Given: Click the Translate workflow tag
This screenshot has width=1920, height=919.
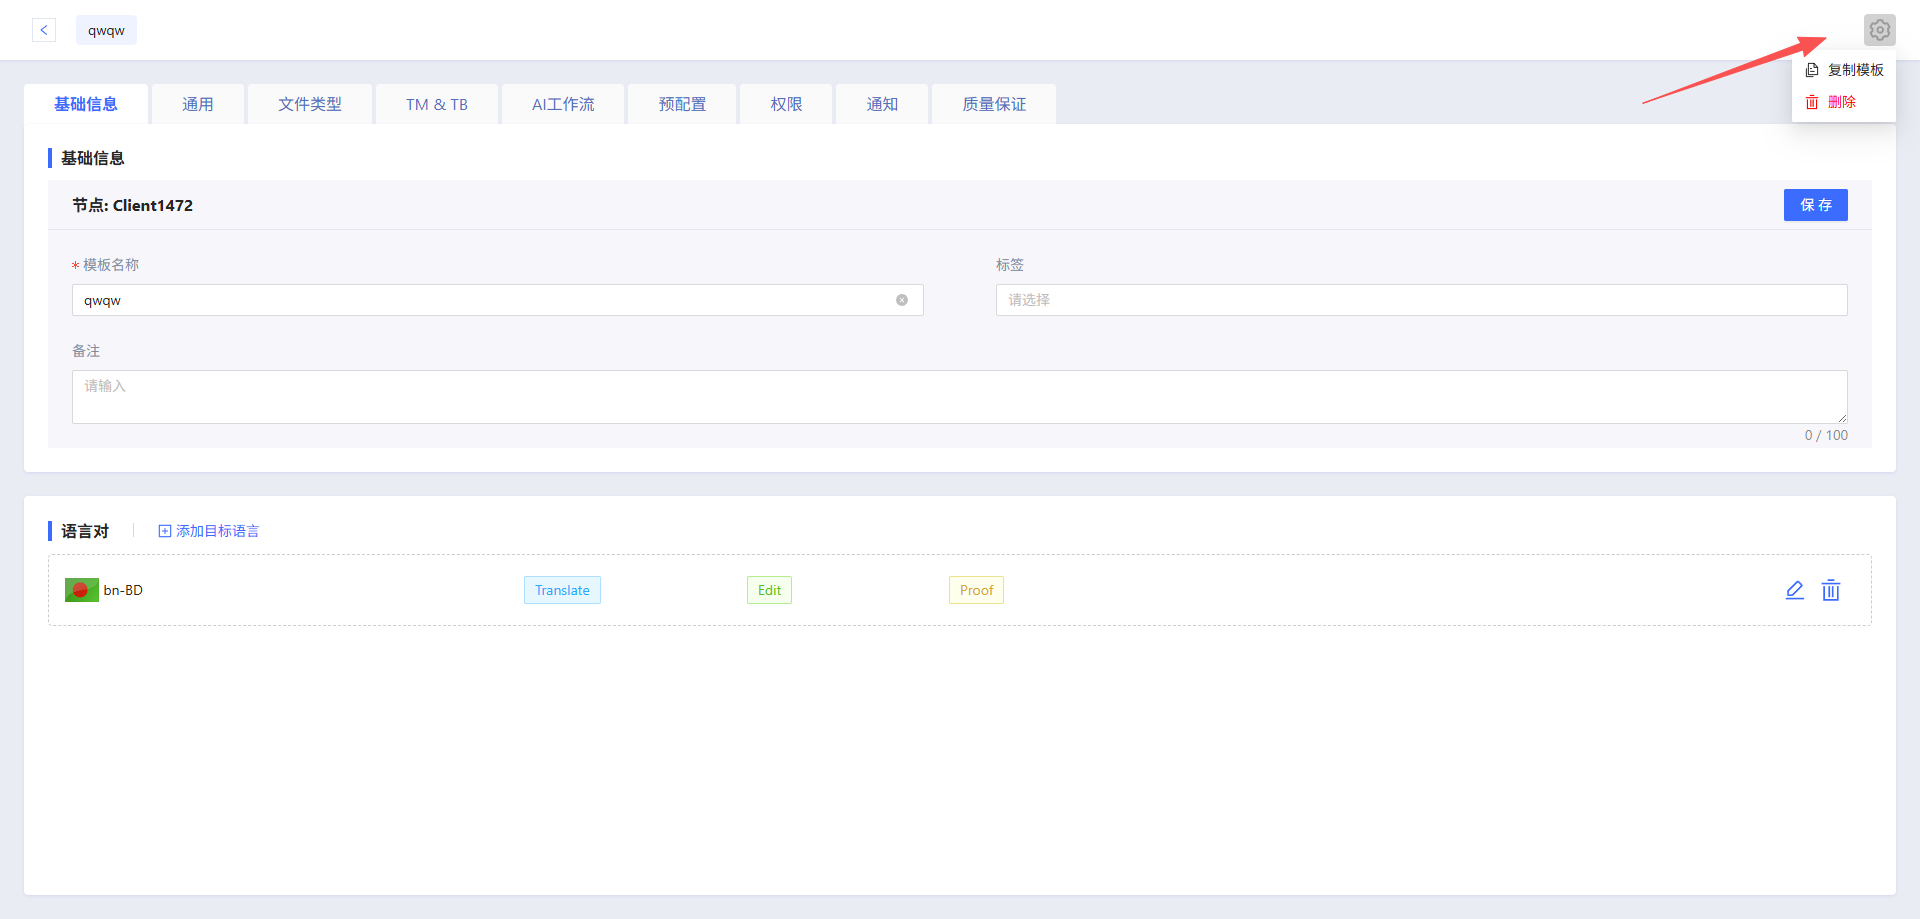Looking at the screenshot, I should click(562, 590).
